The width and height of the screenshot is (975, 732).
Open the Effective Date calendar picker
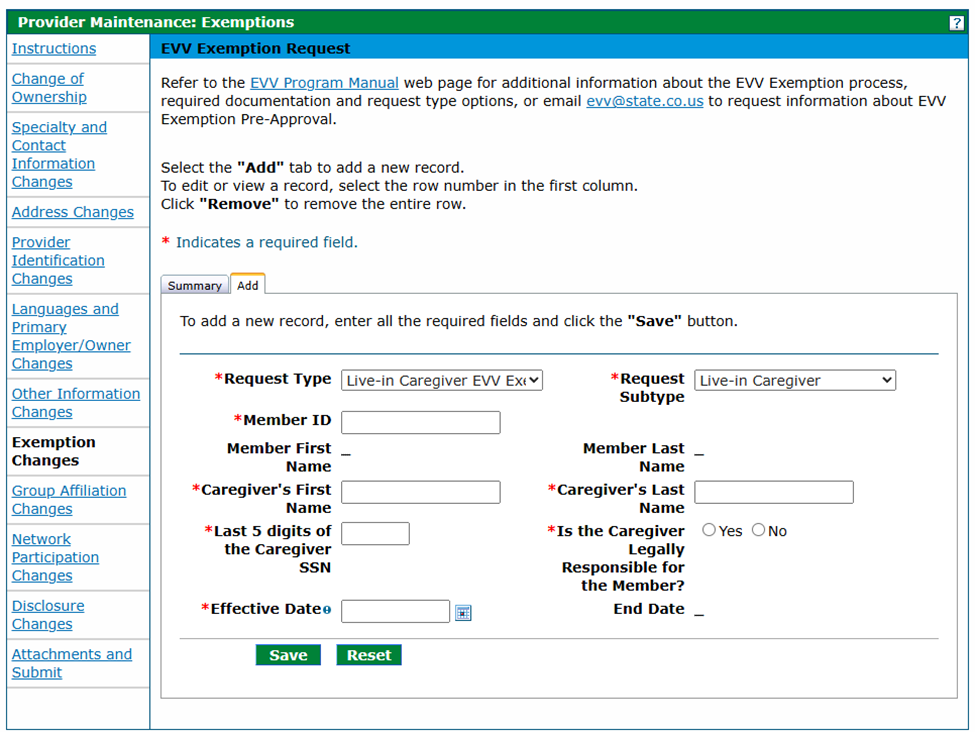tap(463, 613)
